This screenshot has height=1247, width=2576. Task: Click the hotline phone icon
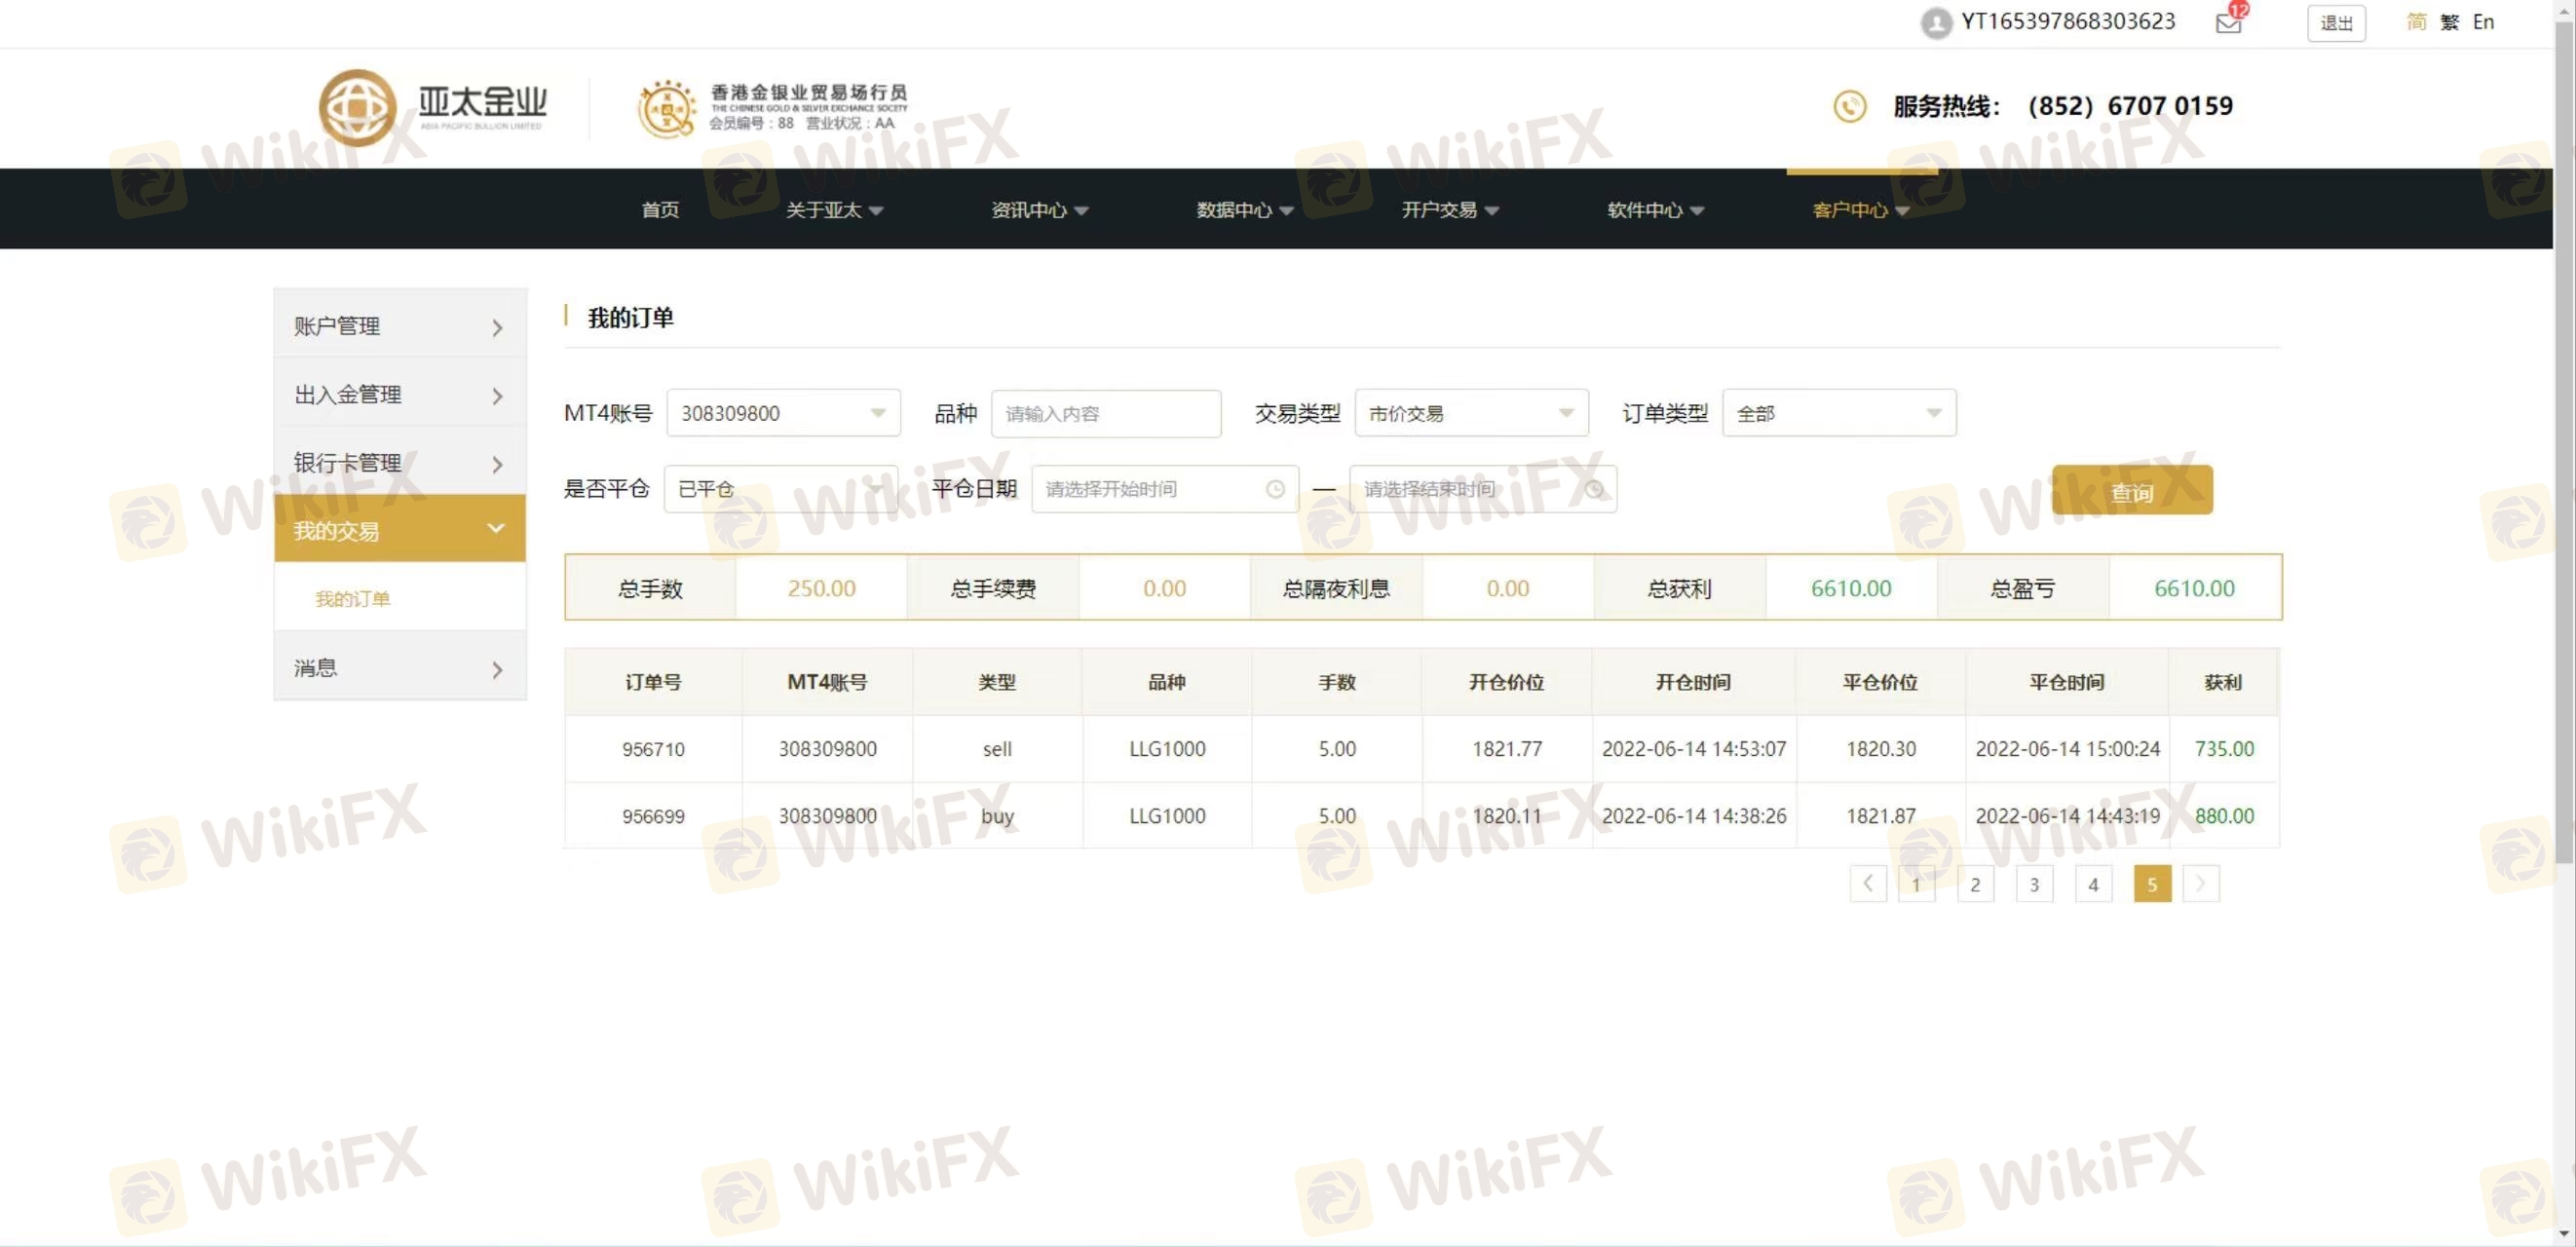click(1849, 106)
